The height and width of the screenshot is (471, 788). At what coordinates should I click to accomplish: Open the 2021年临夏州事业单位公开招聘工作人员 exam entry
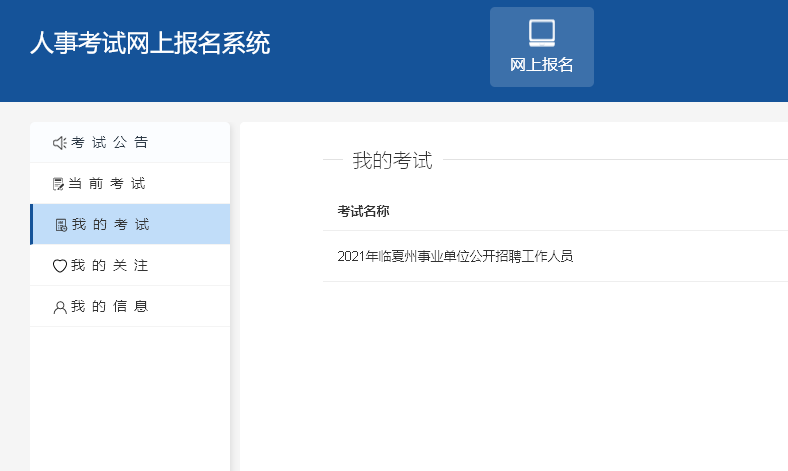tap(455, 256)
